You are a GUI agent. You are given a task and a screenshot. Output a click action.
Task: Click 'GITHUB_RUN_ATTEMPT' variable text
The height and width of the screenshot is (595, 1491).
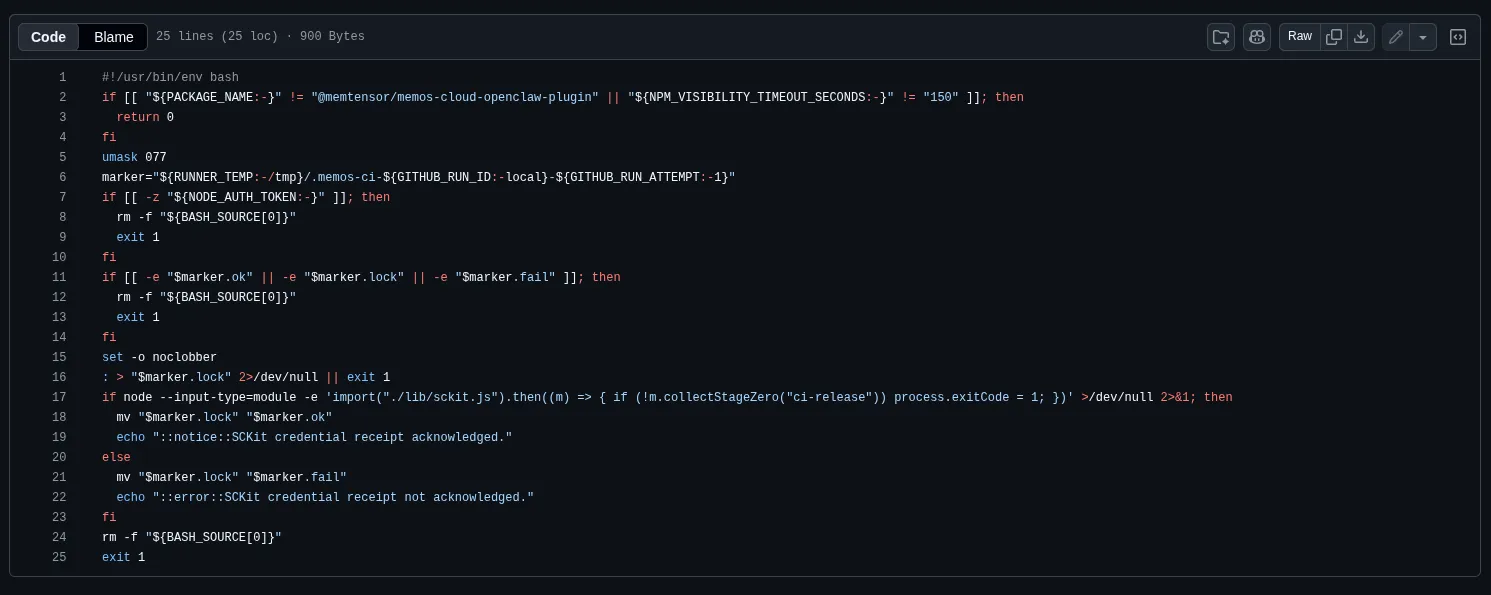click(x=635, y=177)
